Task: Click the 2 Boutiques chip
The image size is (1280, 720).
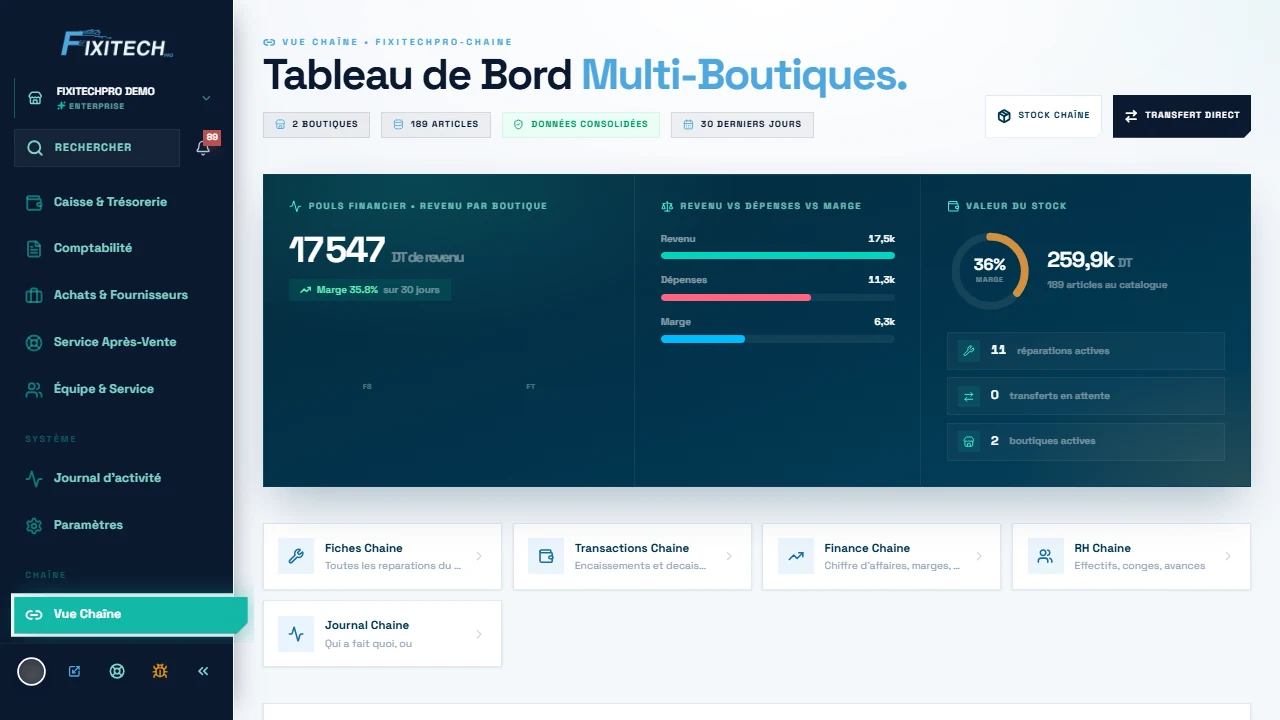Action: [x=316, y=124]
